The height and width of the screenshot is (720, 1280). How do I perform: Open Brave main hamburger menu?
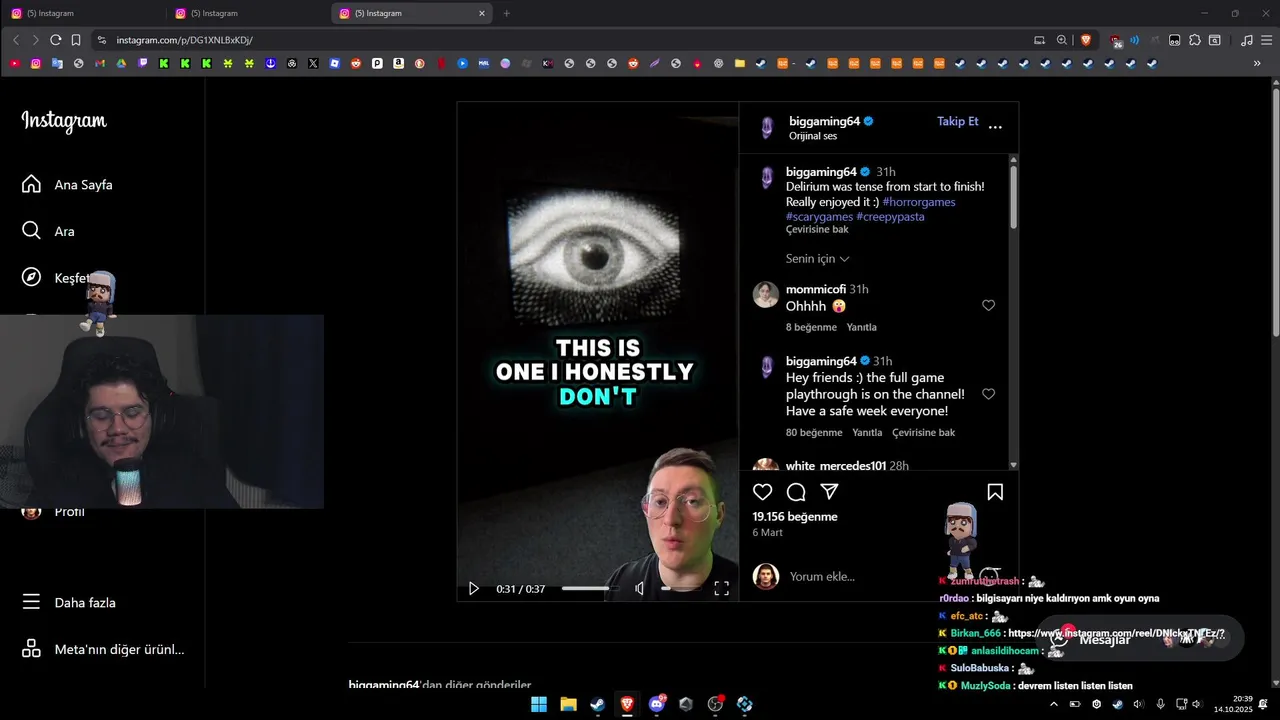click(1267, 40)
